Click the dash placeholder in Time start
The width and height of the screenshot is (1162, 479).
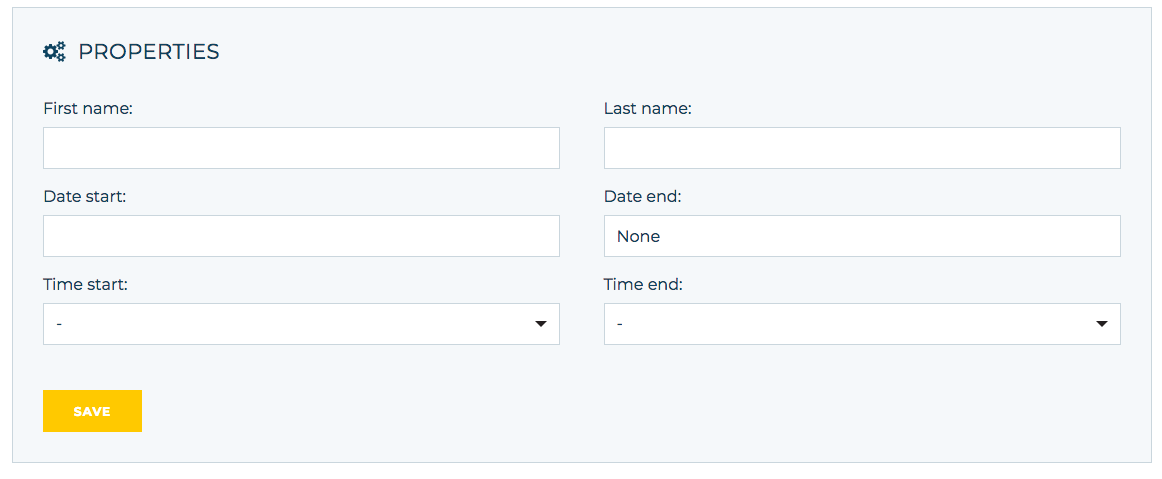[x=59, y=324]
